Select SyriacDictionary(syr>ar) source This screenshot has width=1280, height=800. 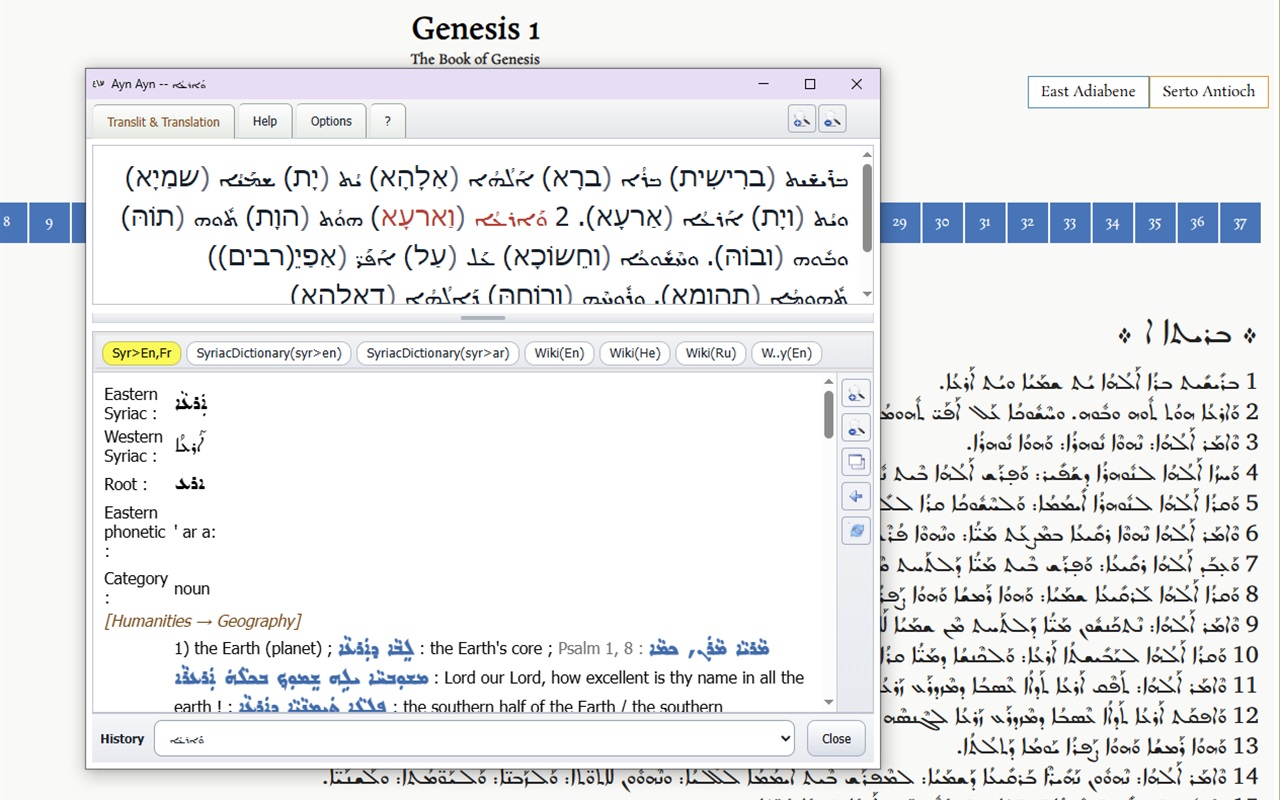438,353
